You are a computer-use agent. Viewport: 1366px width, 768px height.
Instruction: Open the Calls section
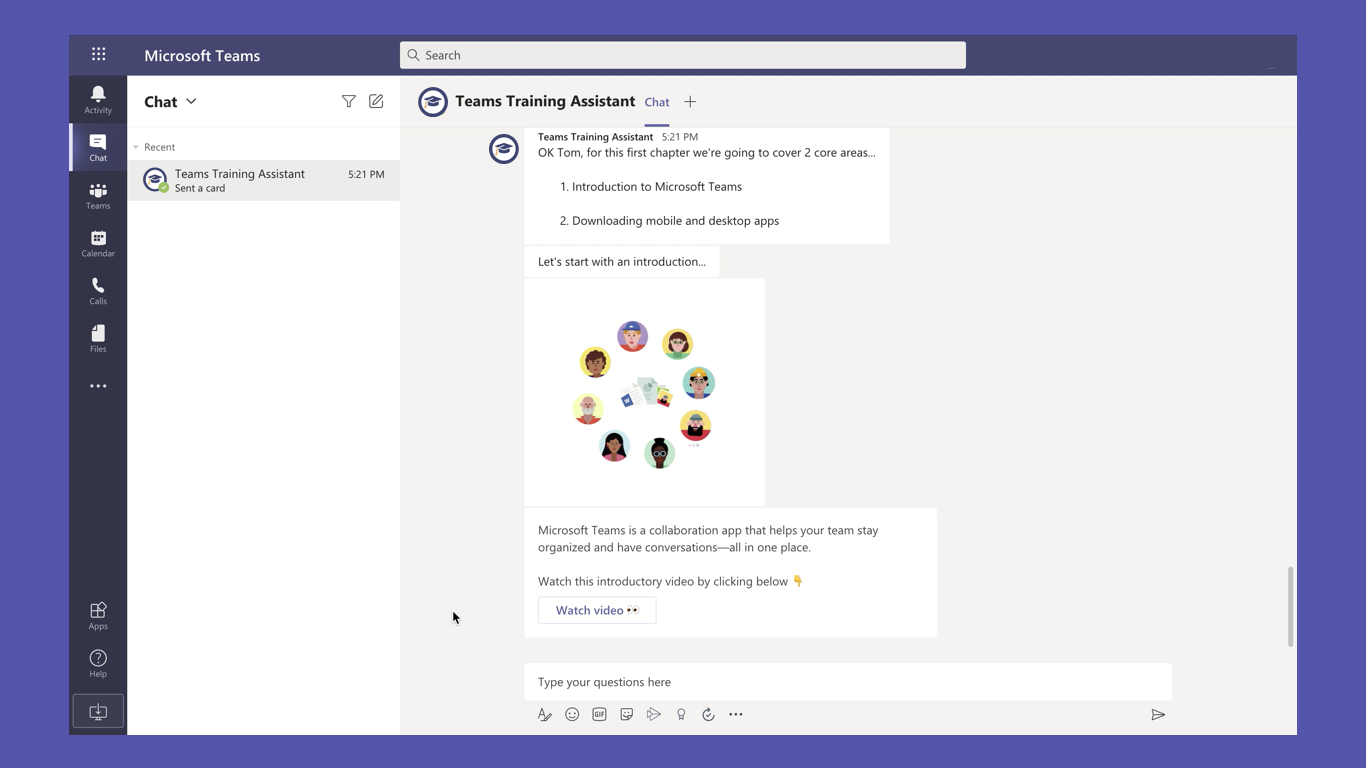(98, 291)
